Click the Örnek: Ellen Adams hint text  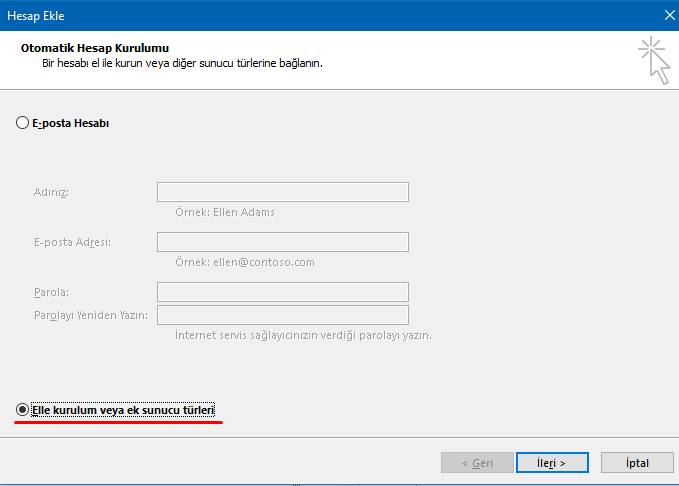coord(225,212)
